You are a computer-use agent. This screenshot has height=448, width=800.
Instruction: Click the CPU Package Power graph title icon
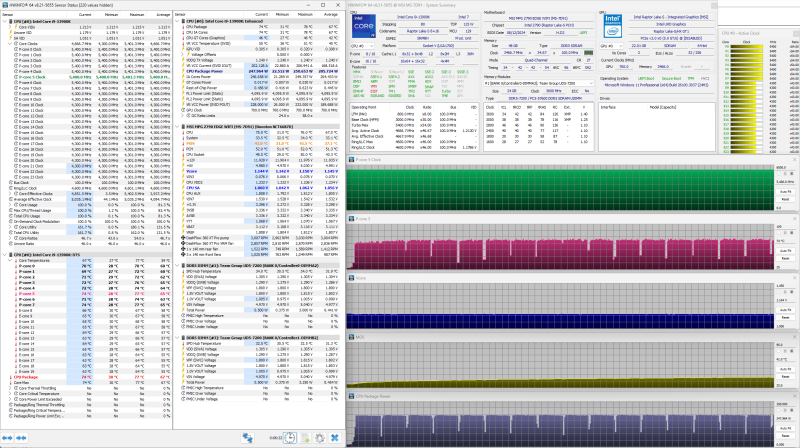point(352,396)
